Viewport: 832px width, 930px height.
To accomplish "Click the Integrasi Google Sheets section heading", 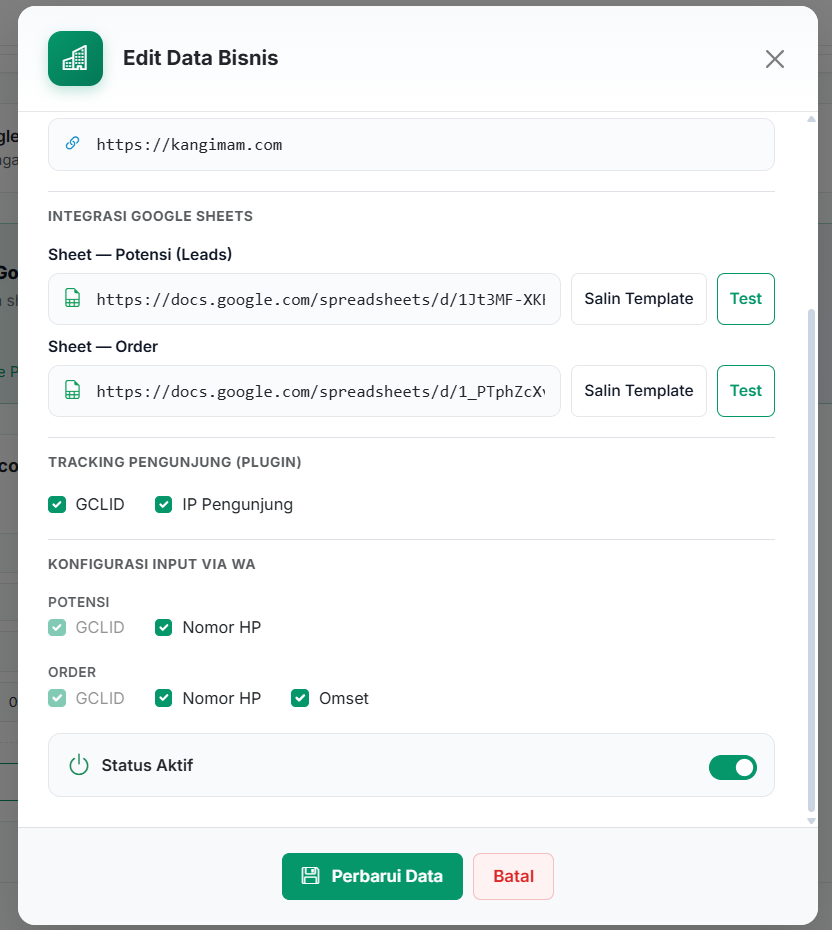I will [150, 216].
